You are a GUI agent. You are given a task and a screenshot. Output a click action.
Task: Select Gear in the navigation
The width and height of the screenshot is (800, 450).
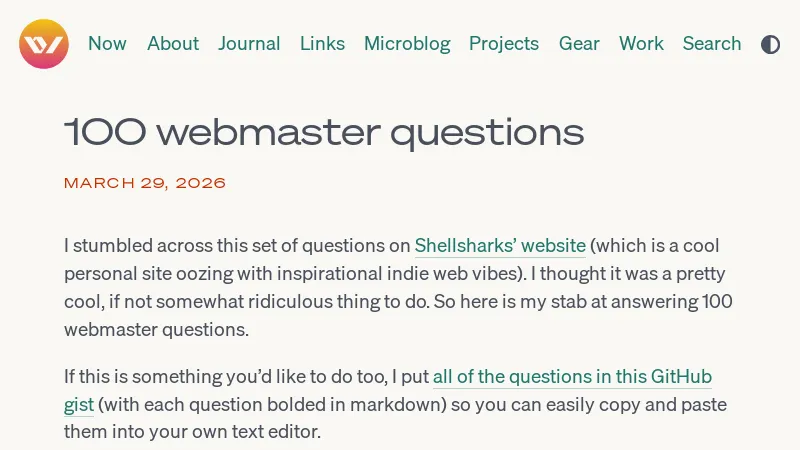pyautogui.click(x=579, y=44)
